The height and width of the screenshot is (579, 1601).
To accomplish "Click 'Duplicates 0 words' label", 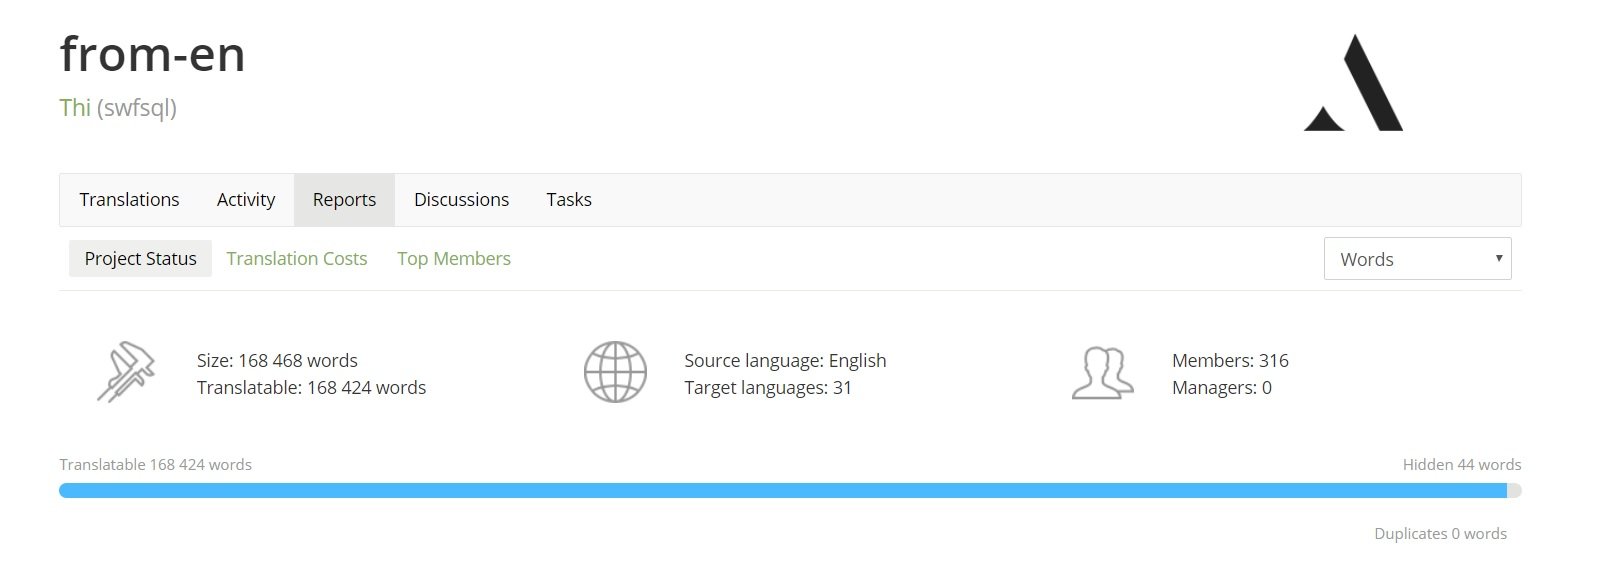I will coord(1440,534).
